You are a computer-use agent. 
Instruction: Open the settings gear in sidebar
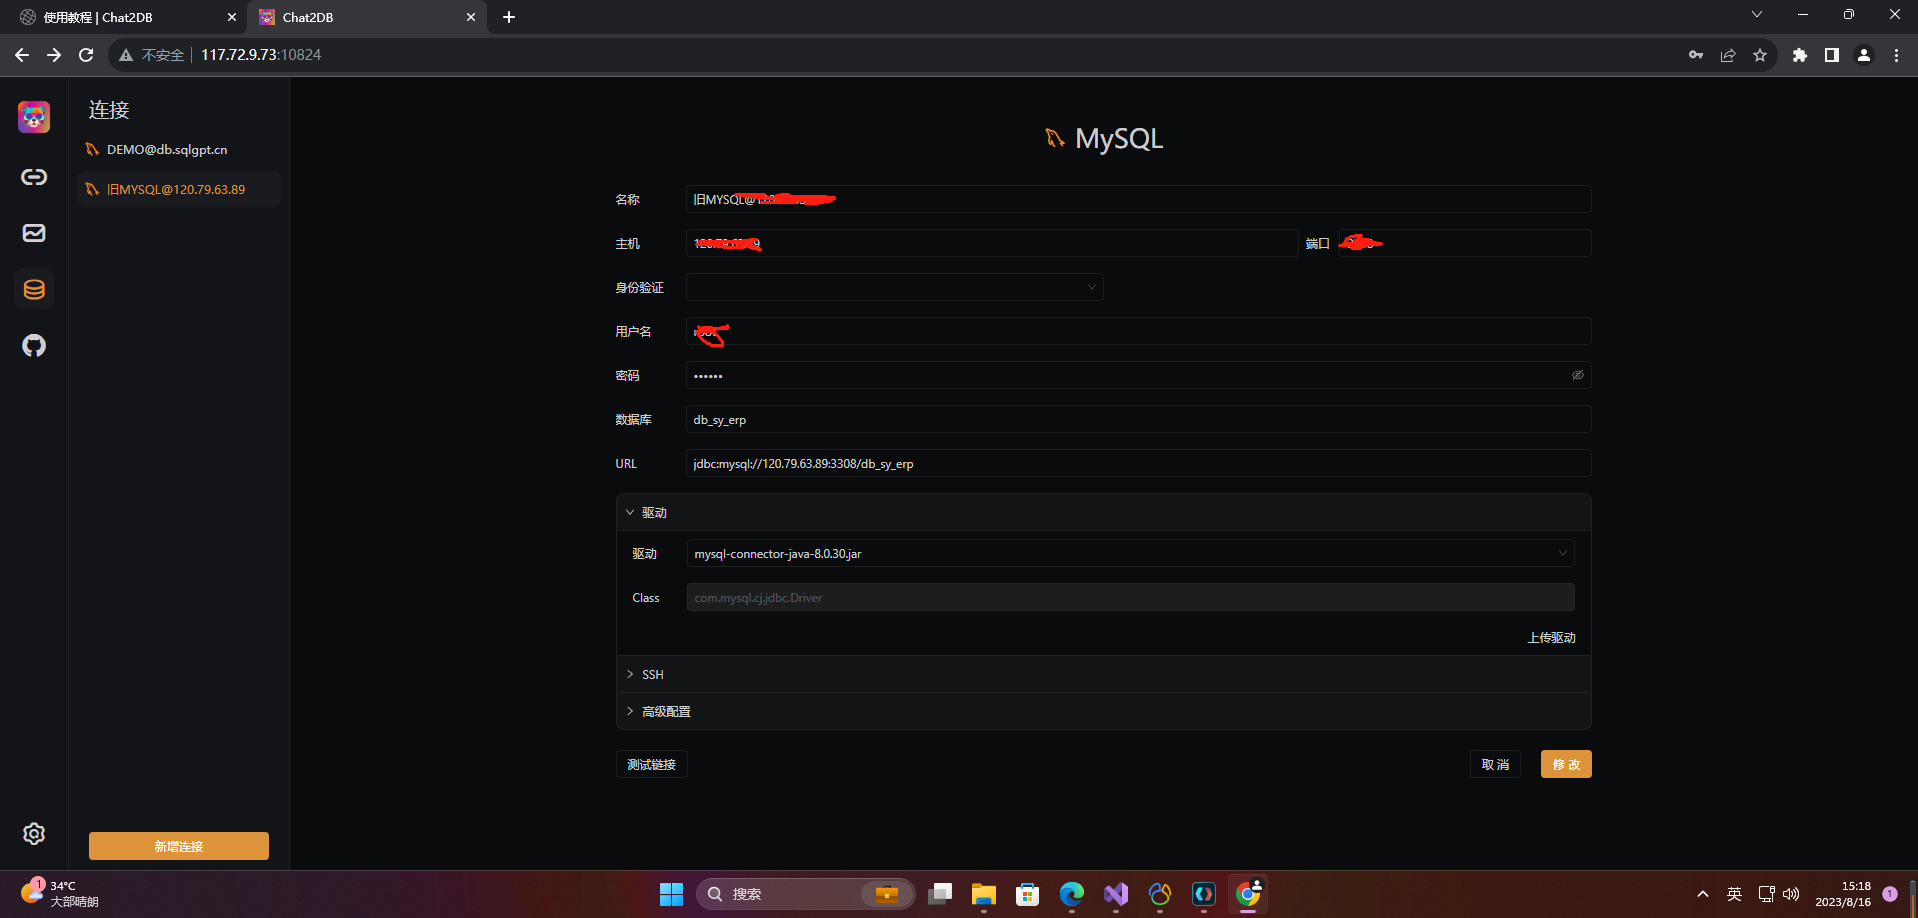(34, 834)
